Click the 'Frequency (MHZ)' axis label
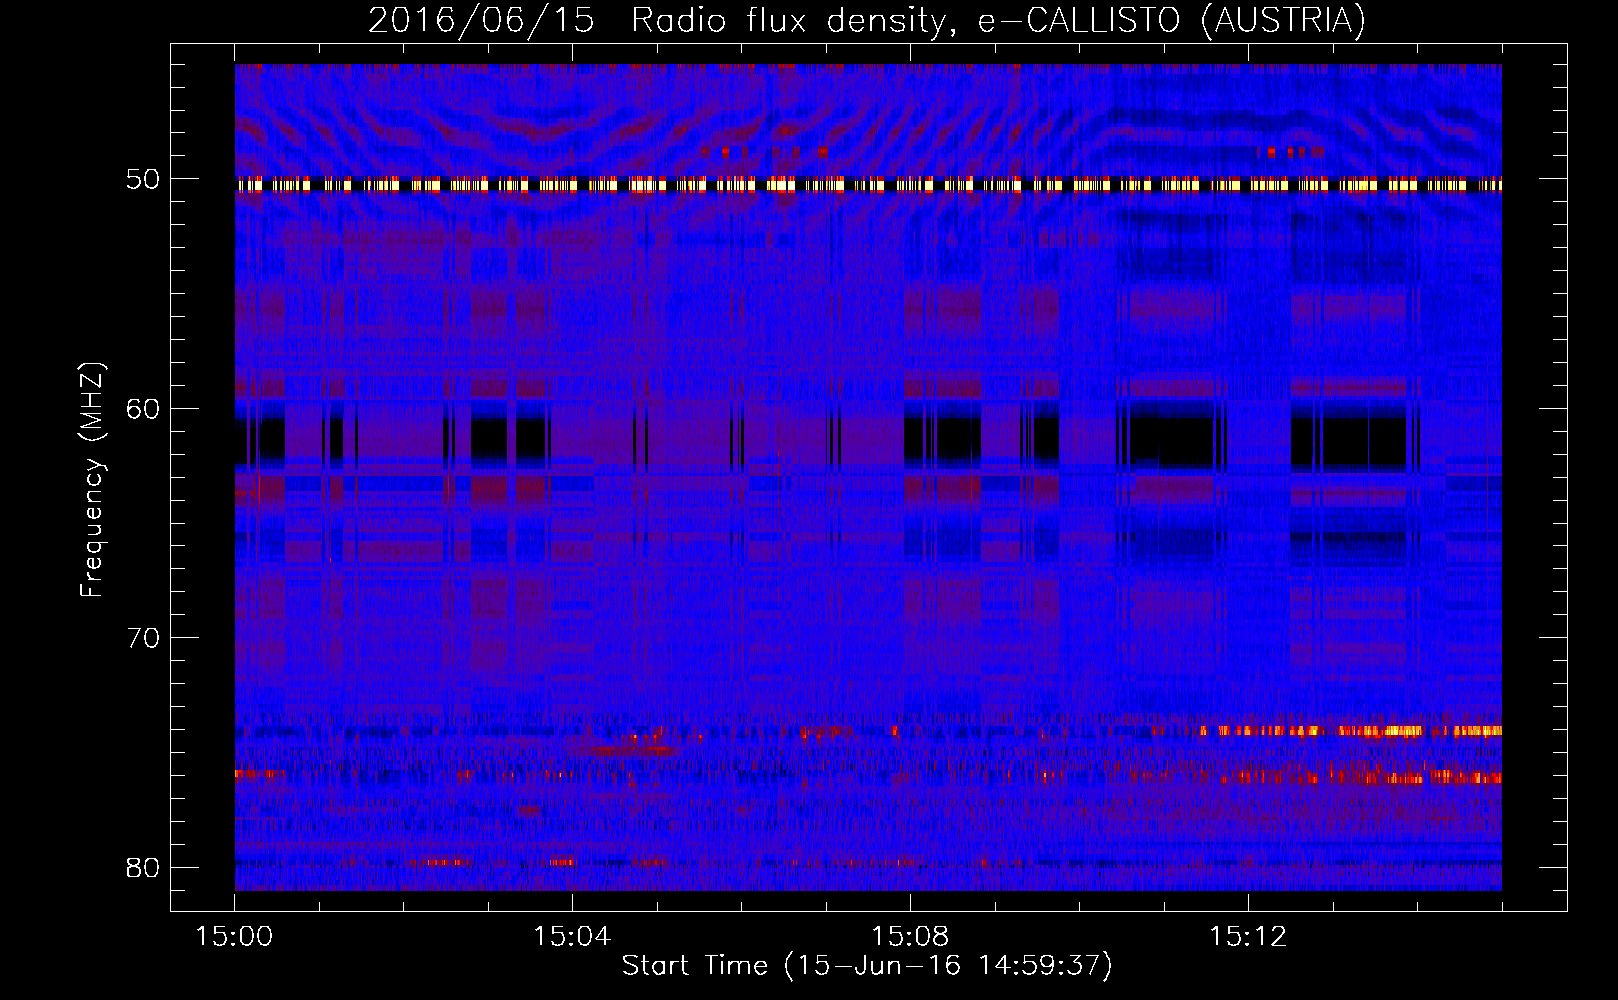This screenshot has width=1618, height=1000. point(92,479)
